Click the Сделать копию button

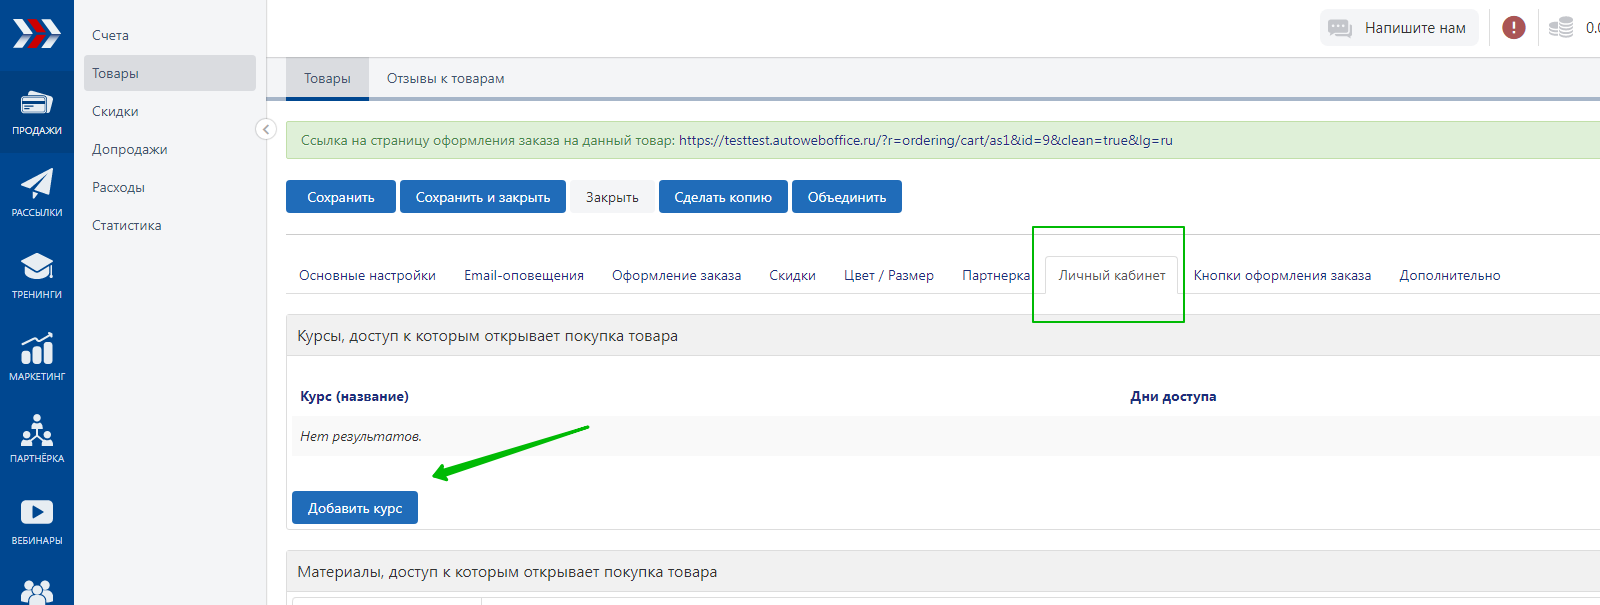click(722, 197)
